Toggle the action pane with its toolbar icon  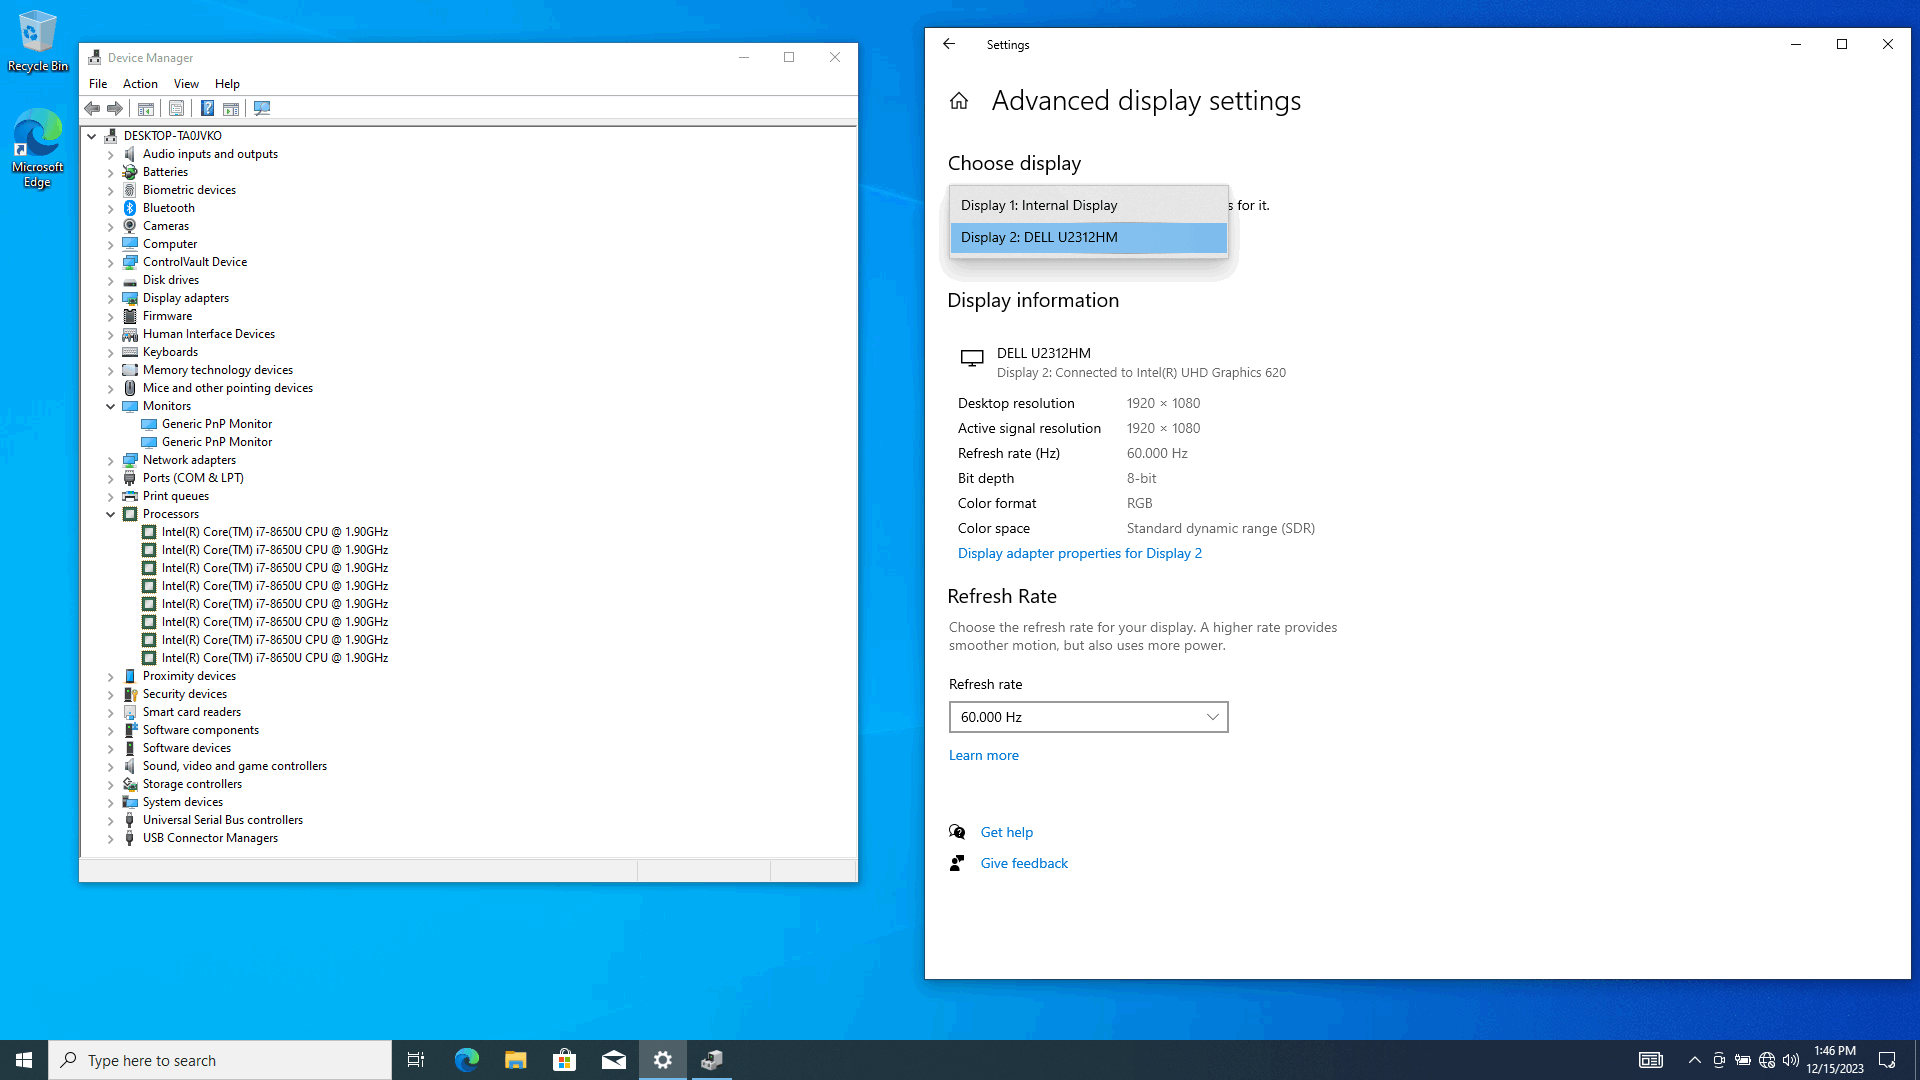point(231,108)
